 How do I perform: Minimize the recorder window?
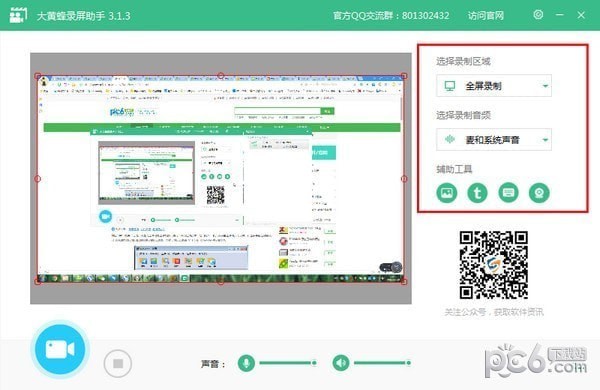point(559,15)
